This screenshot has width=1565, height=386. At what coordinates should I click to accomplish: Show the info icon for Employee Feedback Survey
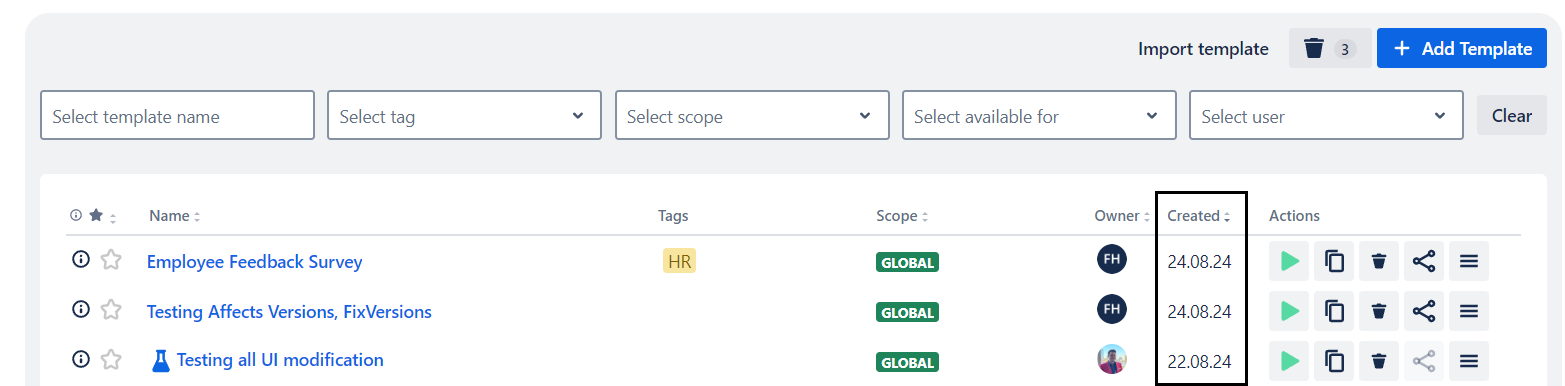point(81,260)
